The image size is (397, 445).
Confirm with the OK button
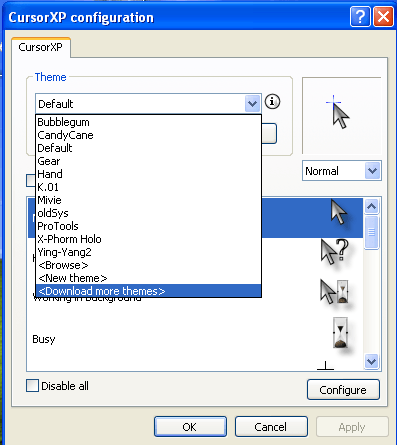(x=190, y=427)
